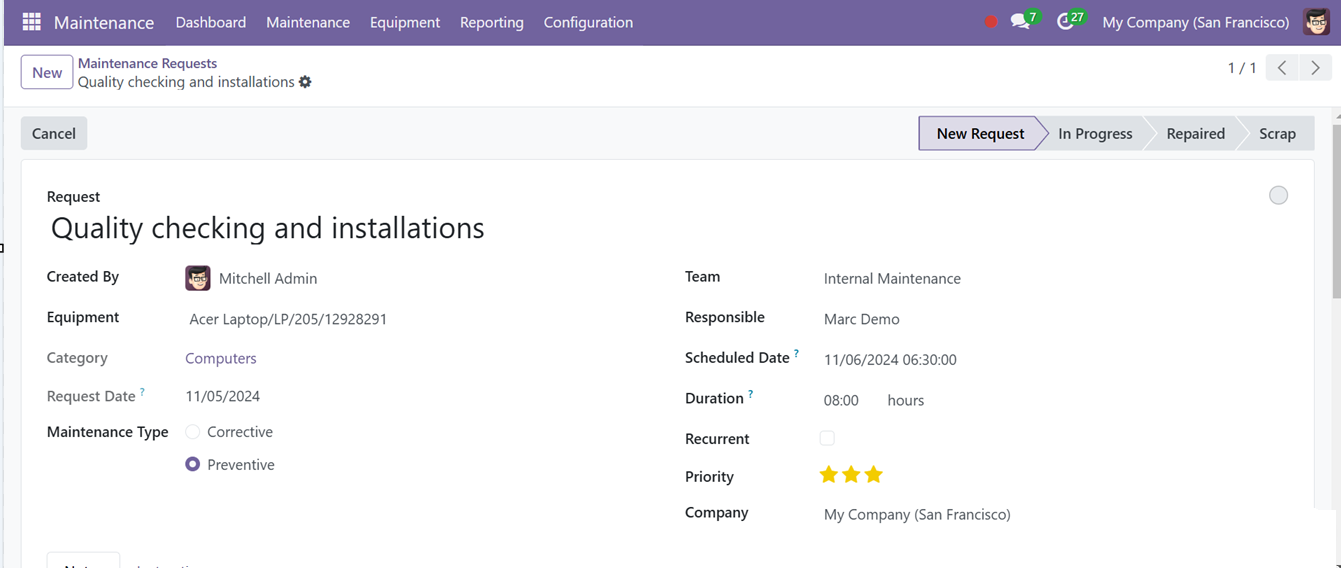This screenshot has height=568, width=1341.
Task: Select the Corrective maintenance type
Action: click(193, 432)
